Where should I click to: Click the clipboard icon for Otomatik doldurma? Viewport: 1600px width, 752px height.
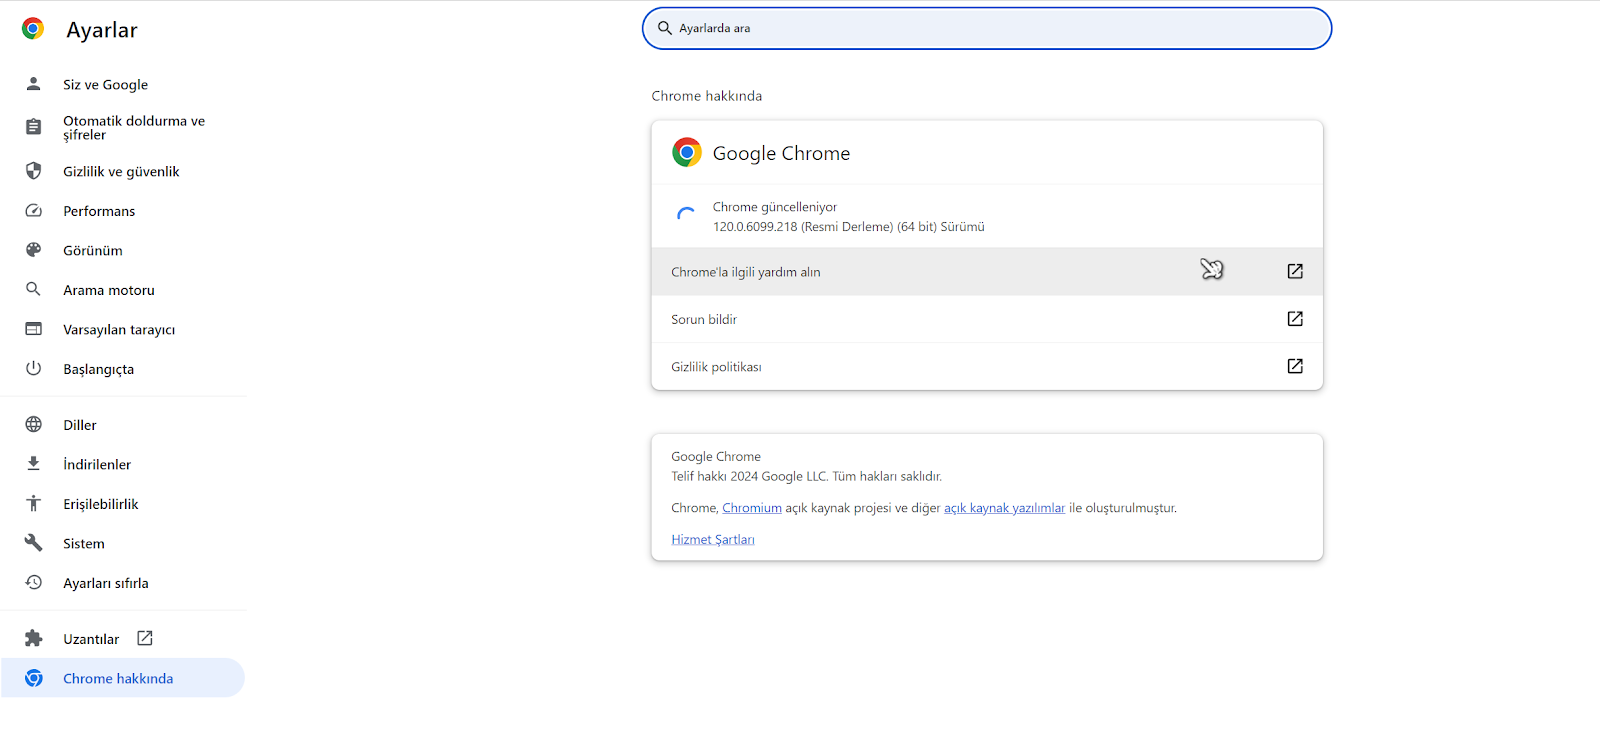[33, 127]
